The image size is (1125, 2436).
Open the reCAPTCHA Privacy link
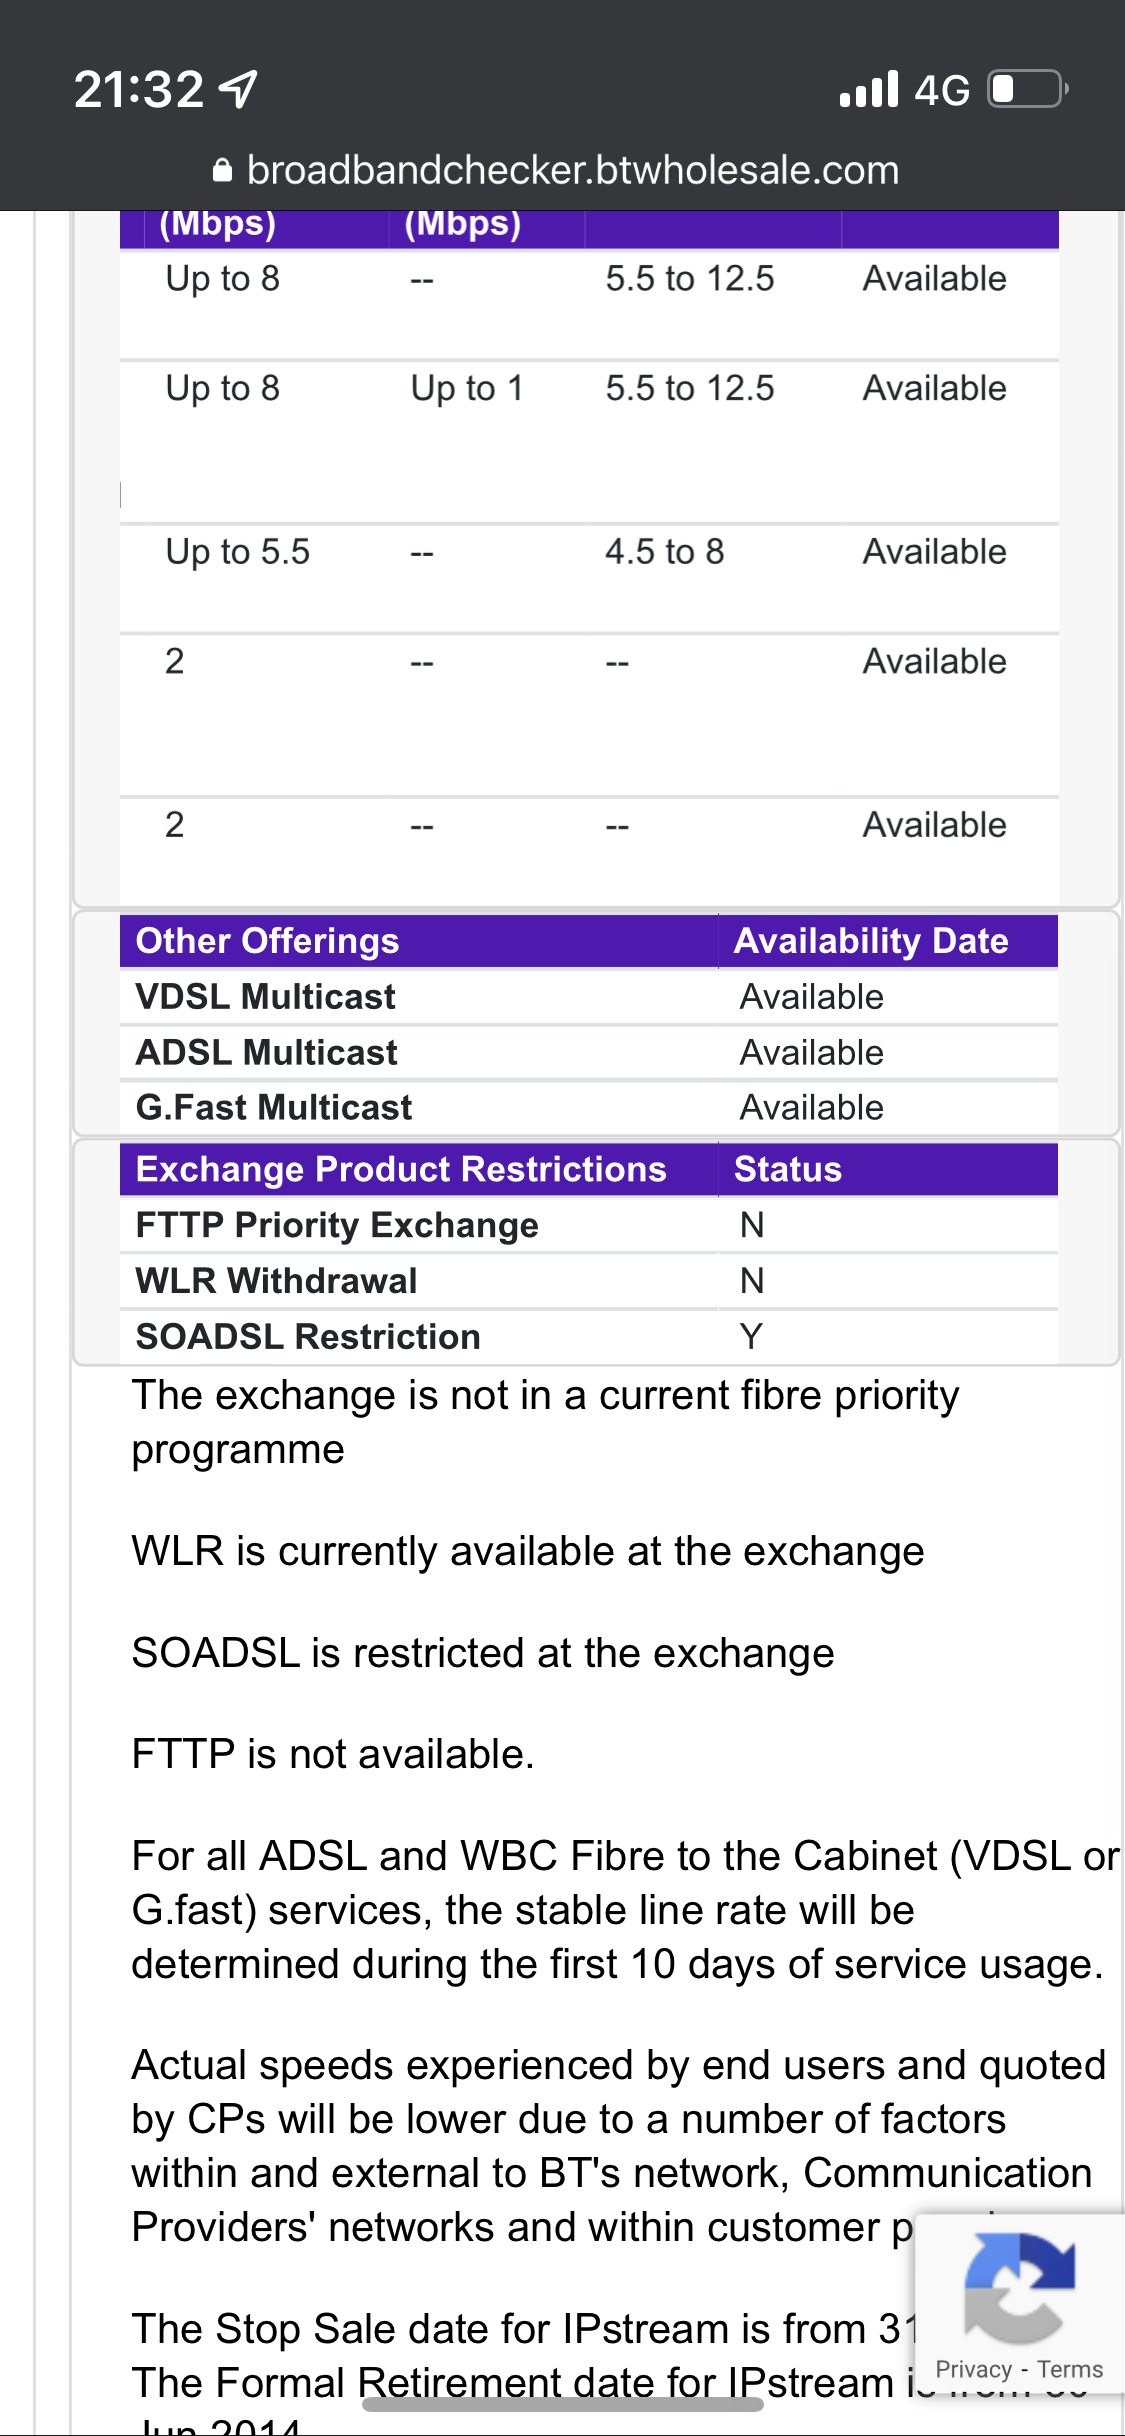click(973, 2369)
